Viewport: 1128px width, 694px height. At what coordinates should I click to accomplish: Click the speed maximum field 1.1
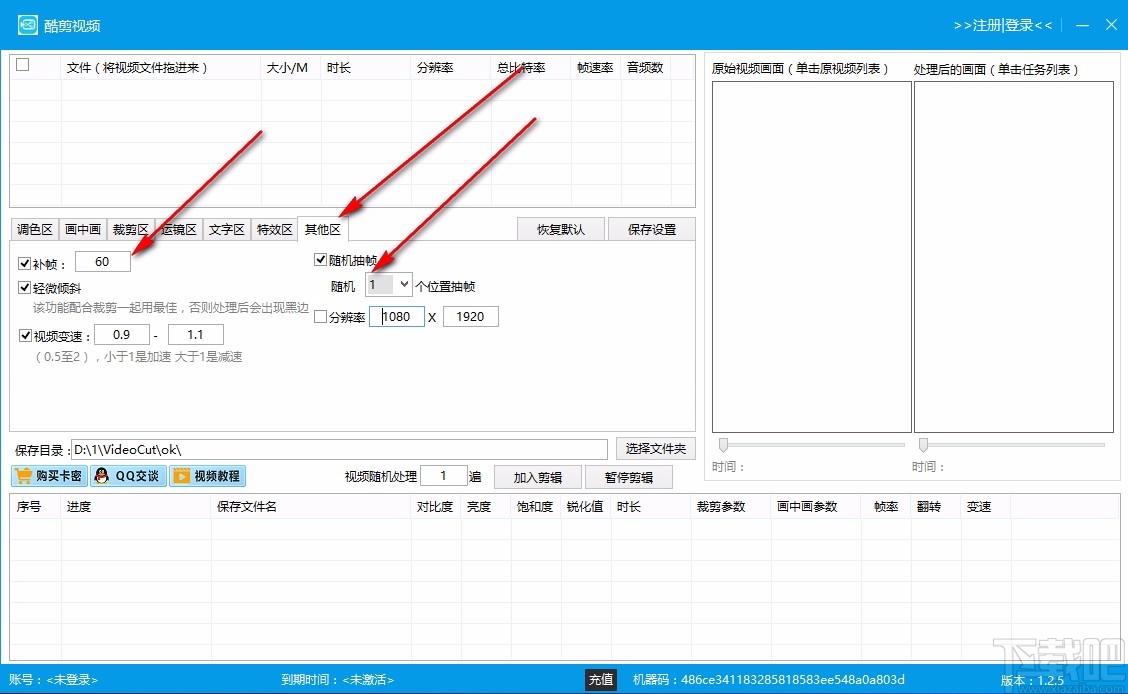click(x=196, y=334)
